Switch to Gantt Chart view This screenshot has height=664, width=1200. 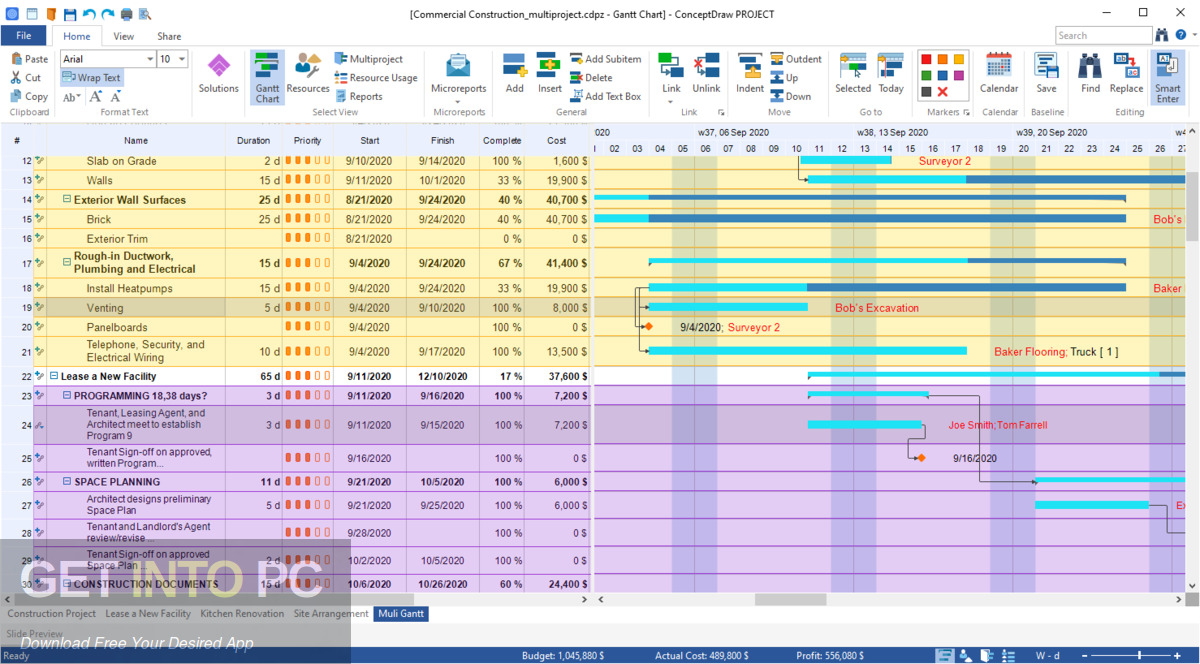coord(267,77)
